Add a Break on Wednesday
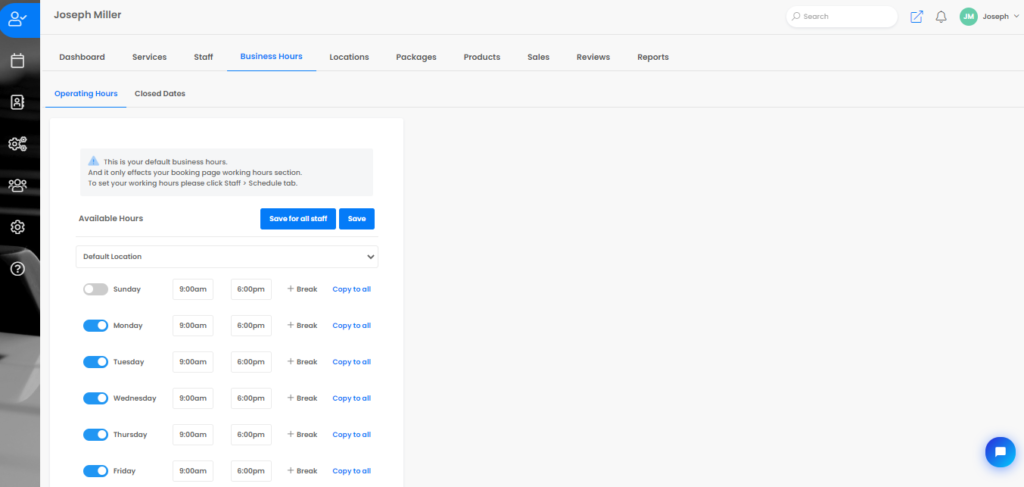Image resolution: width=1024 pixels, height=487 pixels. pyautogui.click(x=302, y=398)
